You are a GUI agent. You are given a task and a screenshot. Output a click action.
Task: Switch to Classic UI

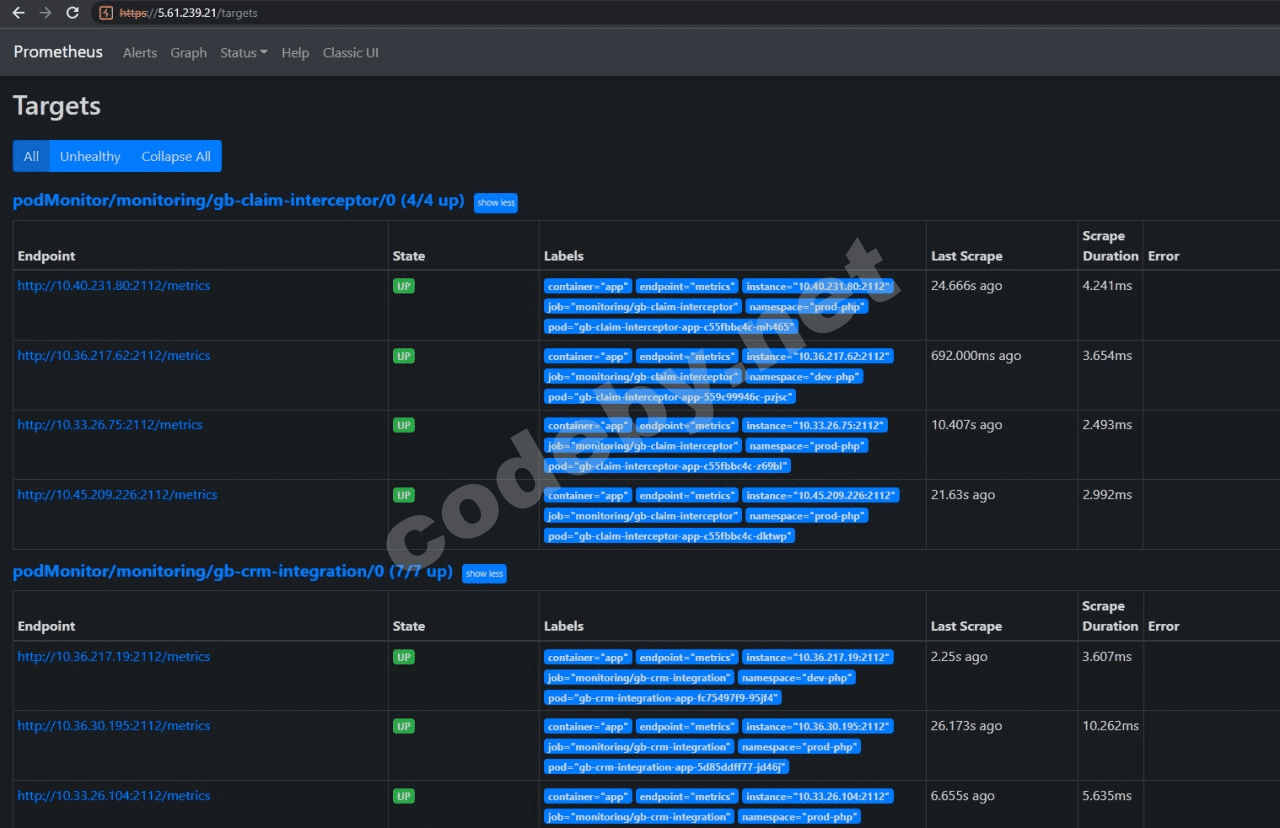point(350,53)
